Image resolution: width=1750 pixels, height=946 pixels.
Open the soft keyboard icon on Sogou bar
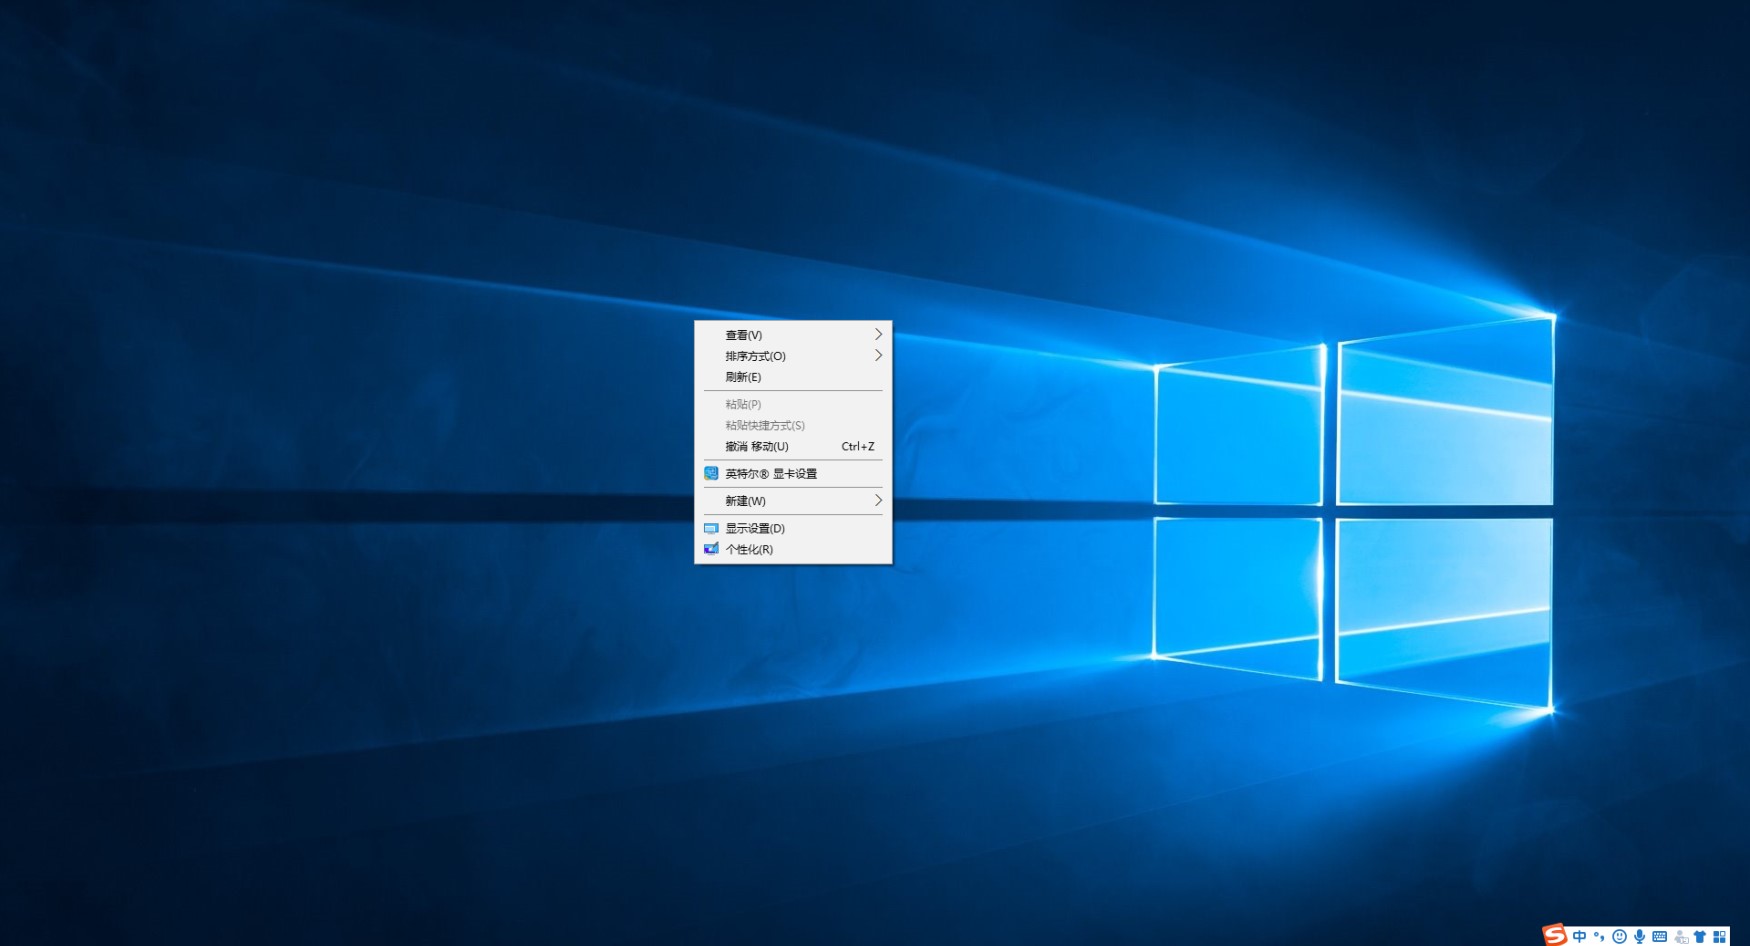1660,937
